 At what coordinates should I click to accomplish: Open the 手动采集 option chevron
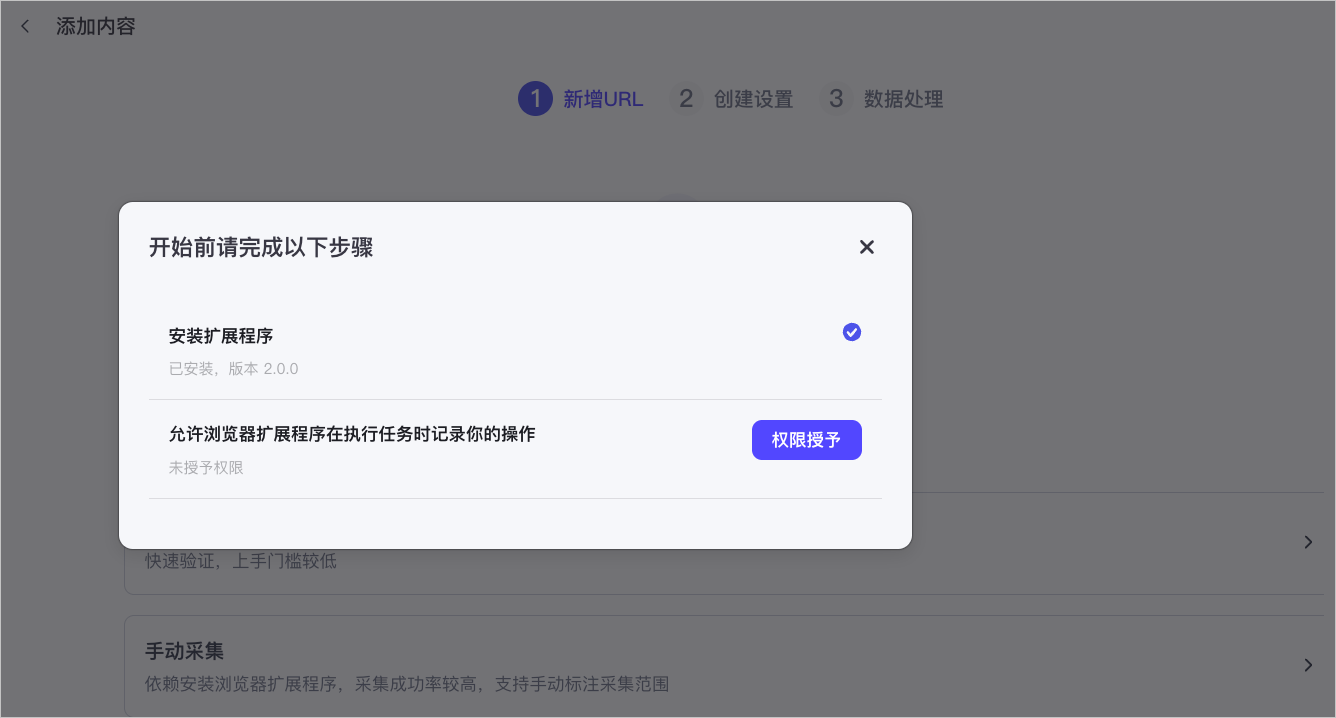pyautogui.click(x=1308, y=665)
